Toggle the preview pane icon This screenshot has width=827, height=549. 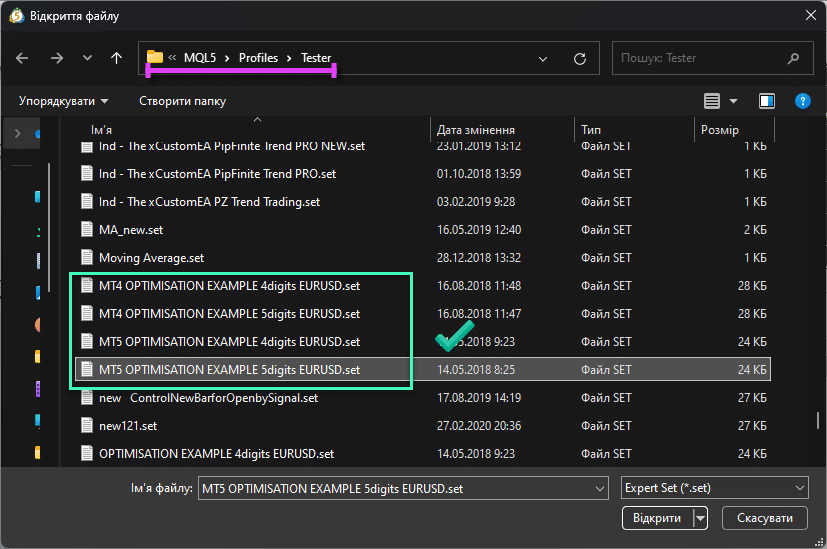pos(767,101)
